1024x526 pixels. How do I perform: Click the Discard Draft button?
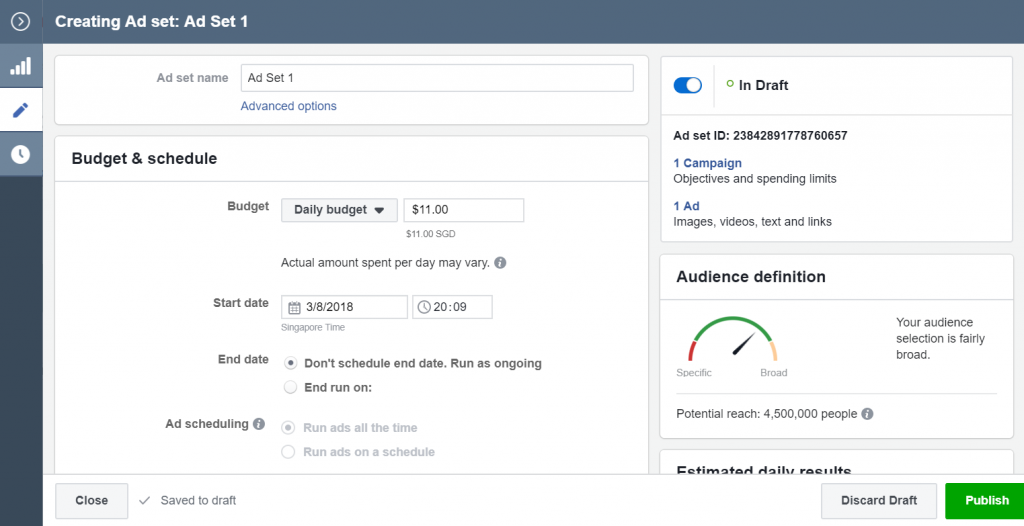[879, 501]
